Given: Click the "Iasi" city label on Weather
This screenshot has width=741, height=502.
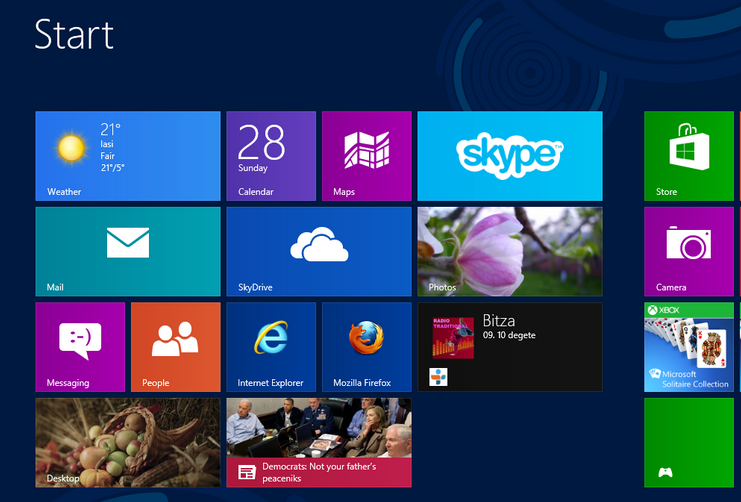Looking at the screenshot, I should click(x=107, y=144).
